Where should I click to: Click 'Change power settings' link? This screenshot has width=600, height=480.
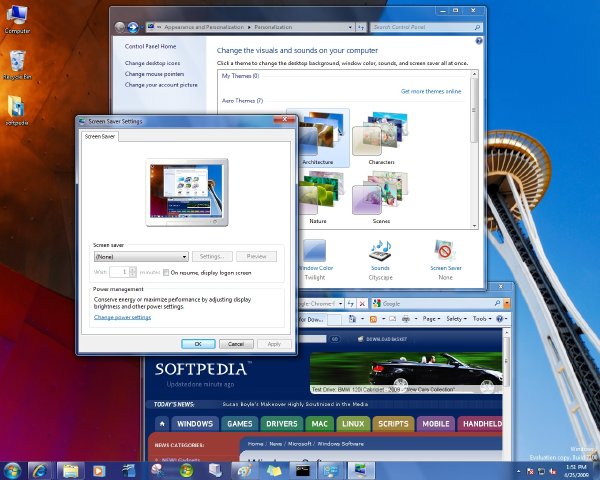[x=122, y=317]
